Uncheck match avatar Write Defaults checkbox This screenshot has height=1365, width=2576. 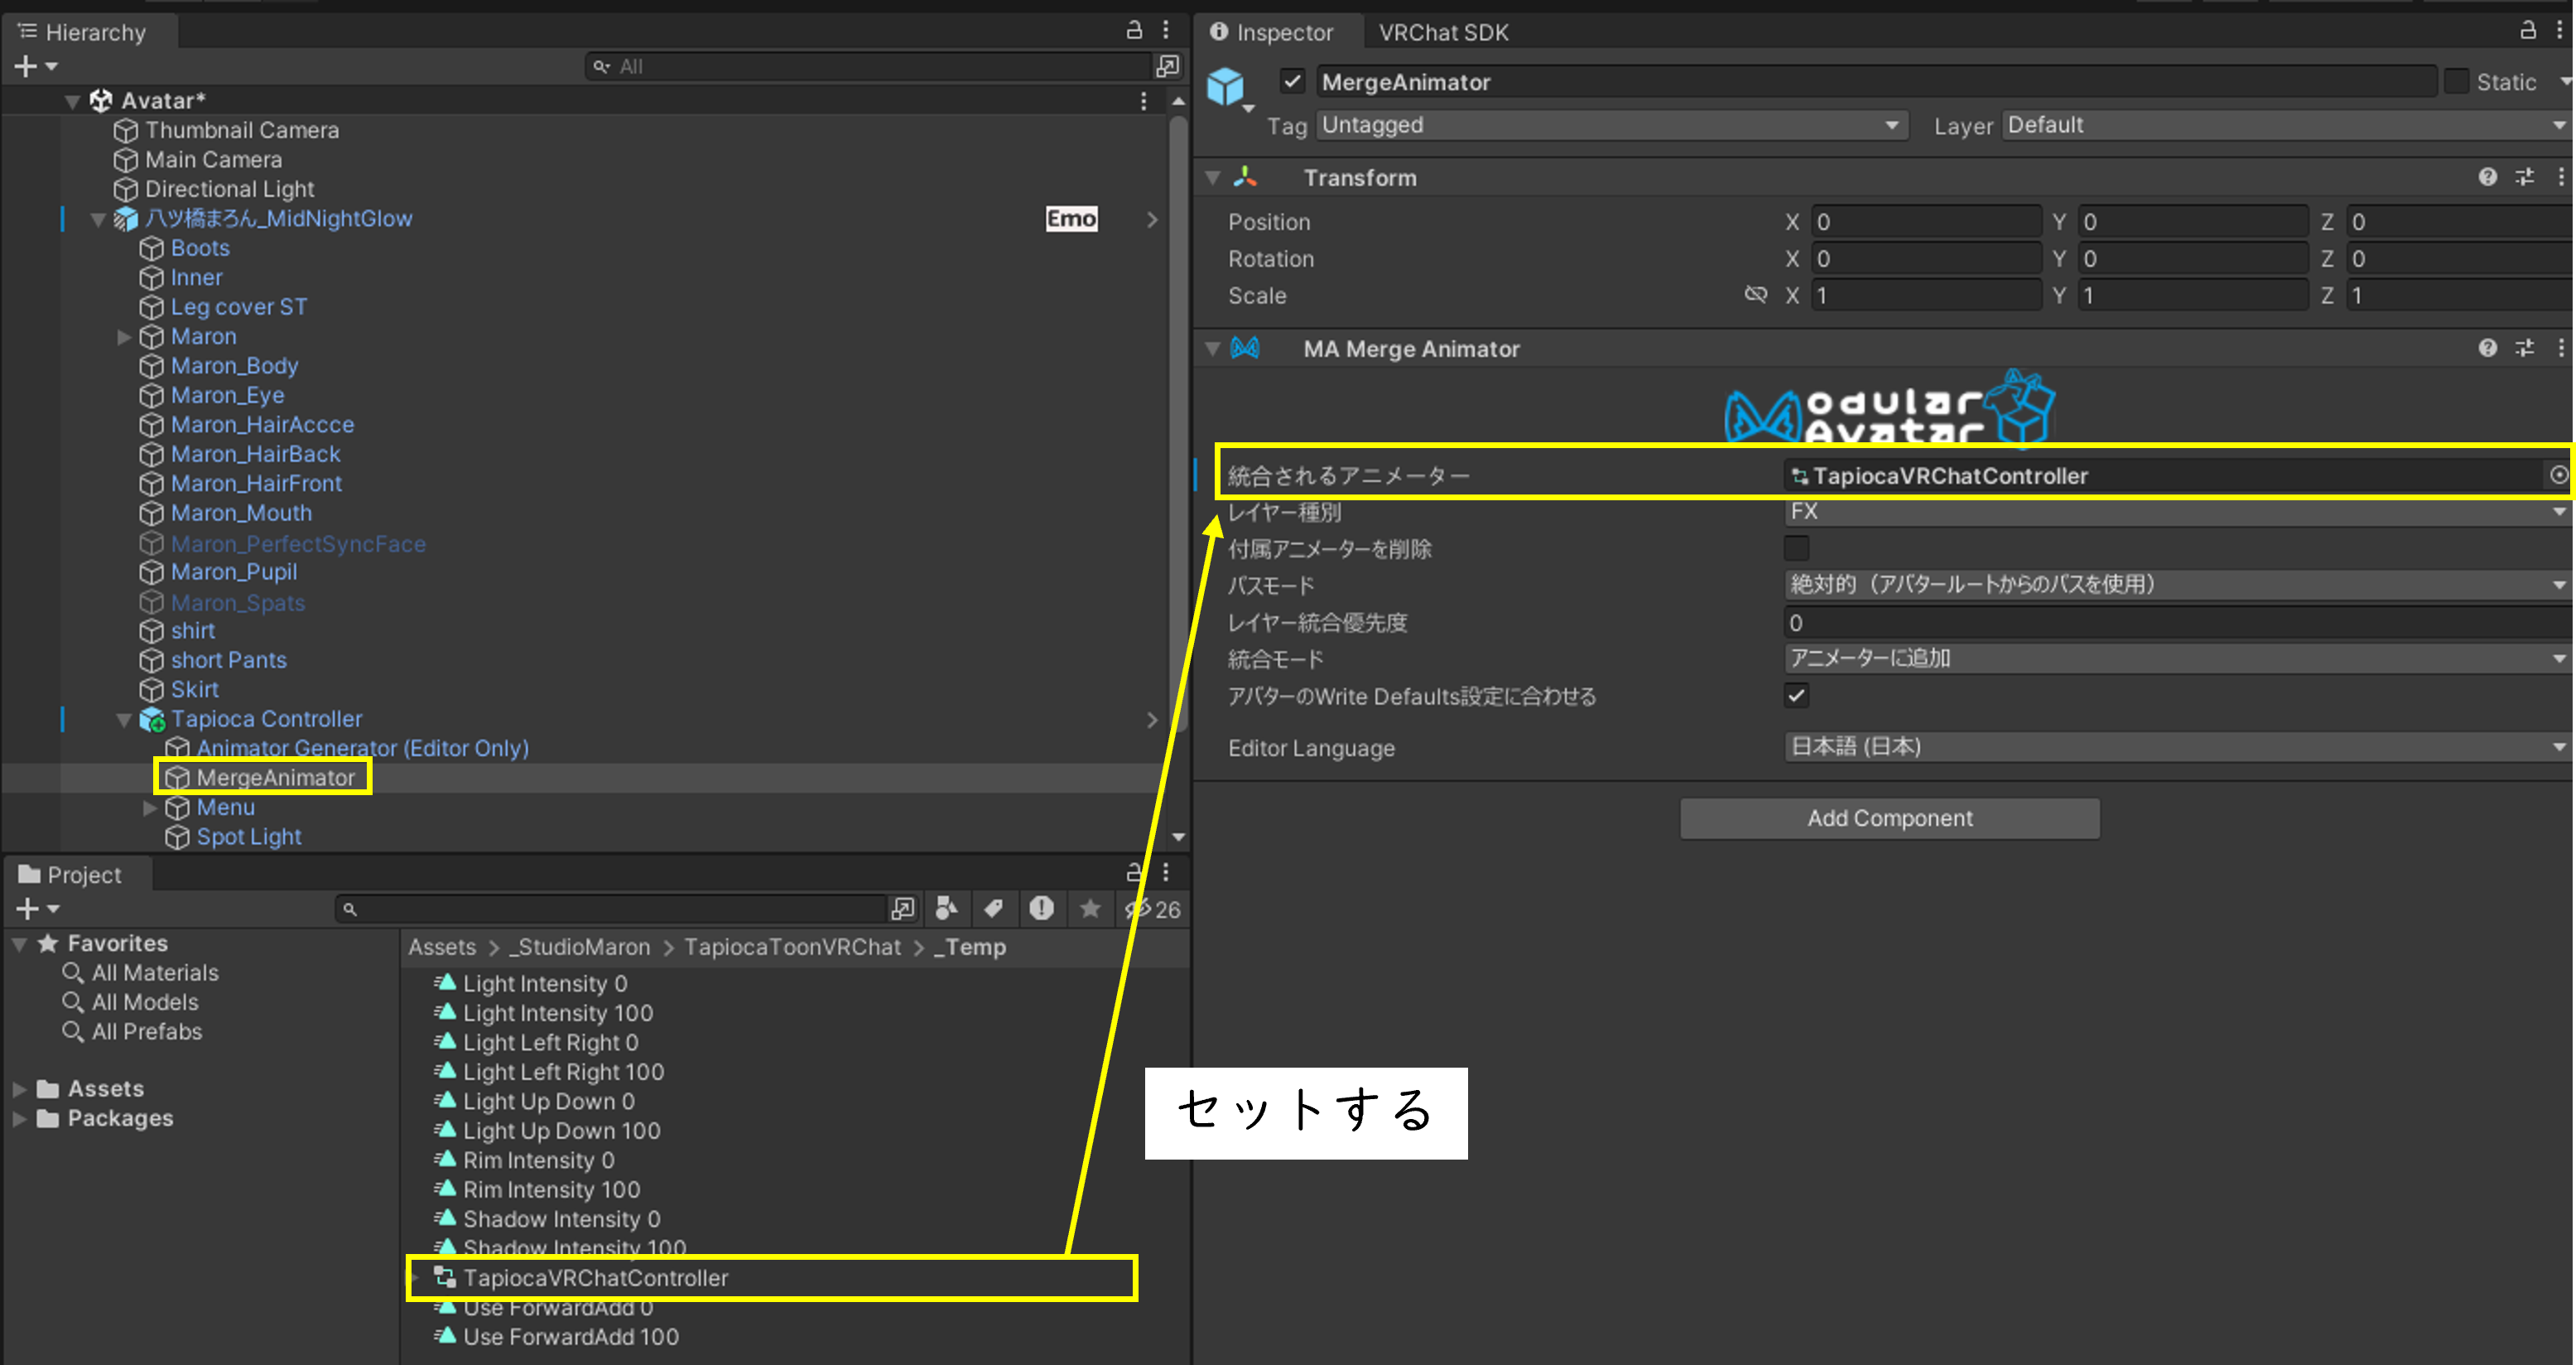pos(1796,695)
